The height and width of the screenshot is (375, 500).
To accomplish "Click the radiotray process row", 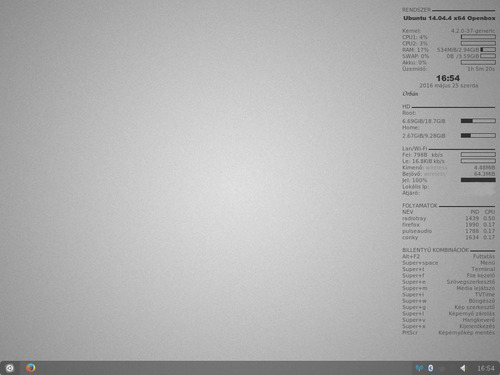I will click(448, 218).
